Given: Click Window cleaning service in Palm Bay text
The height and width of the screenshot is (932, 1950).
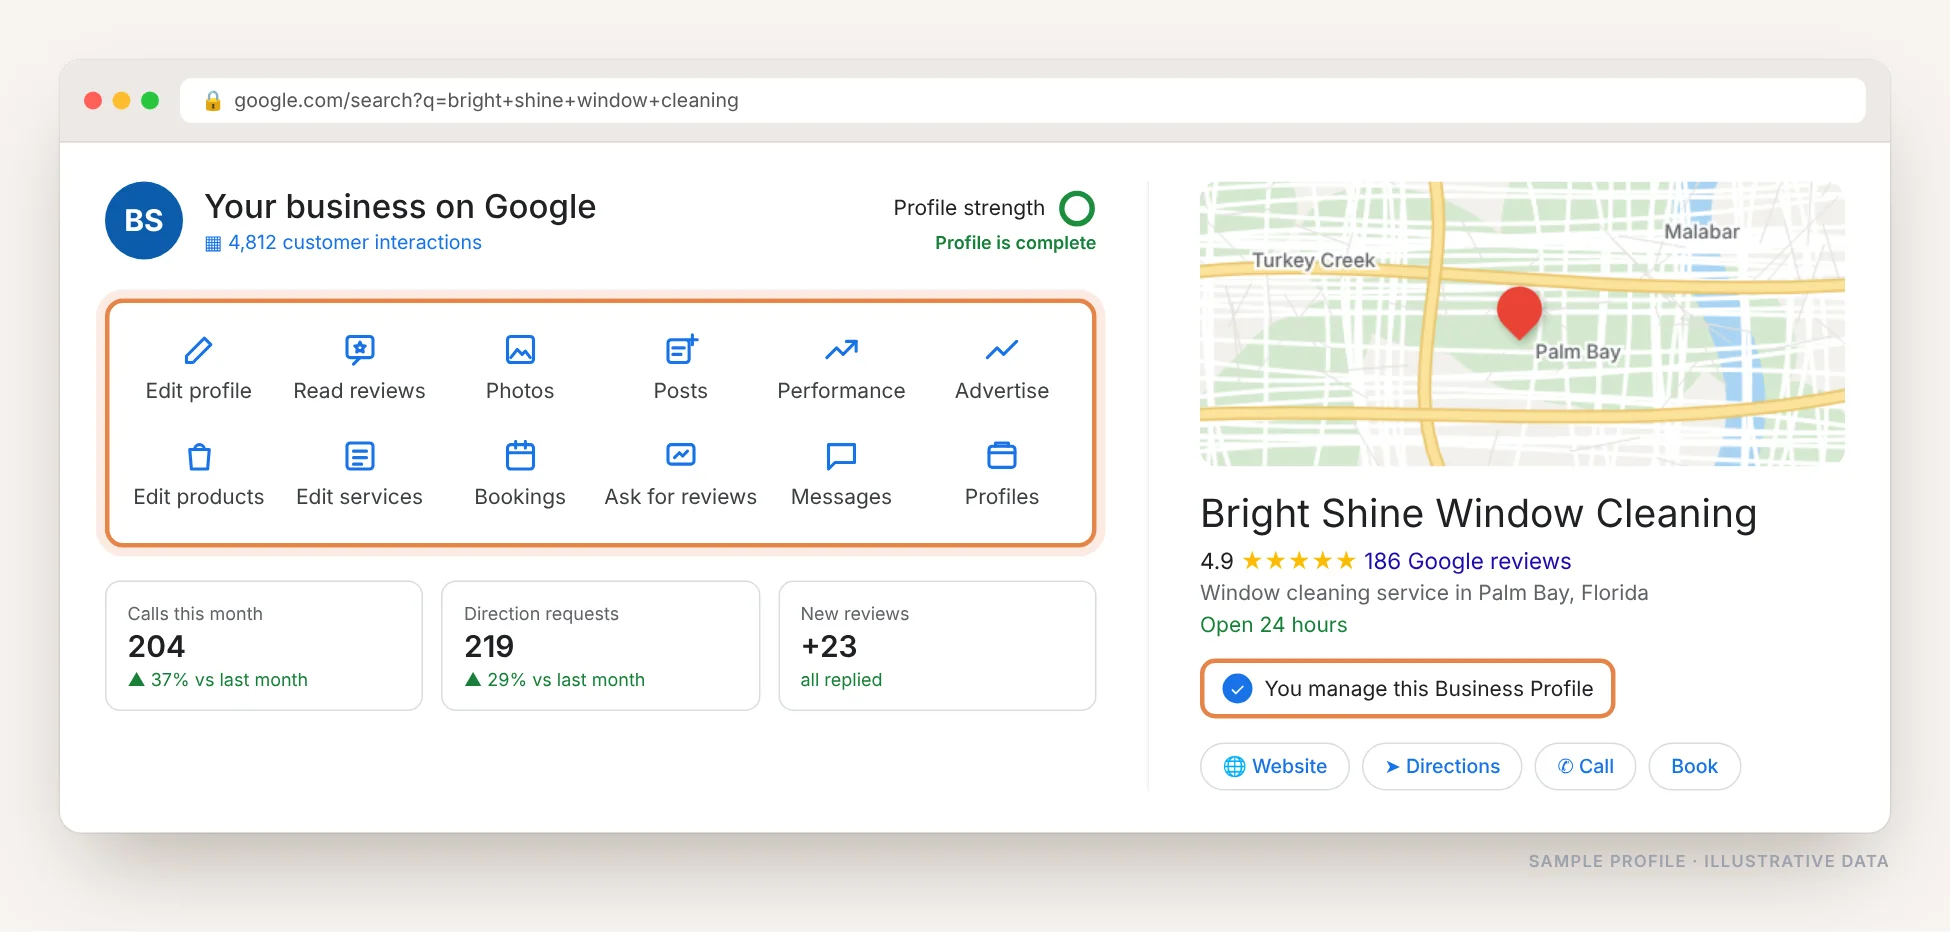Looking at the screenshot, I should pos(1424,593).
